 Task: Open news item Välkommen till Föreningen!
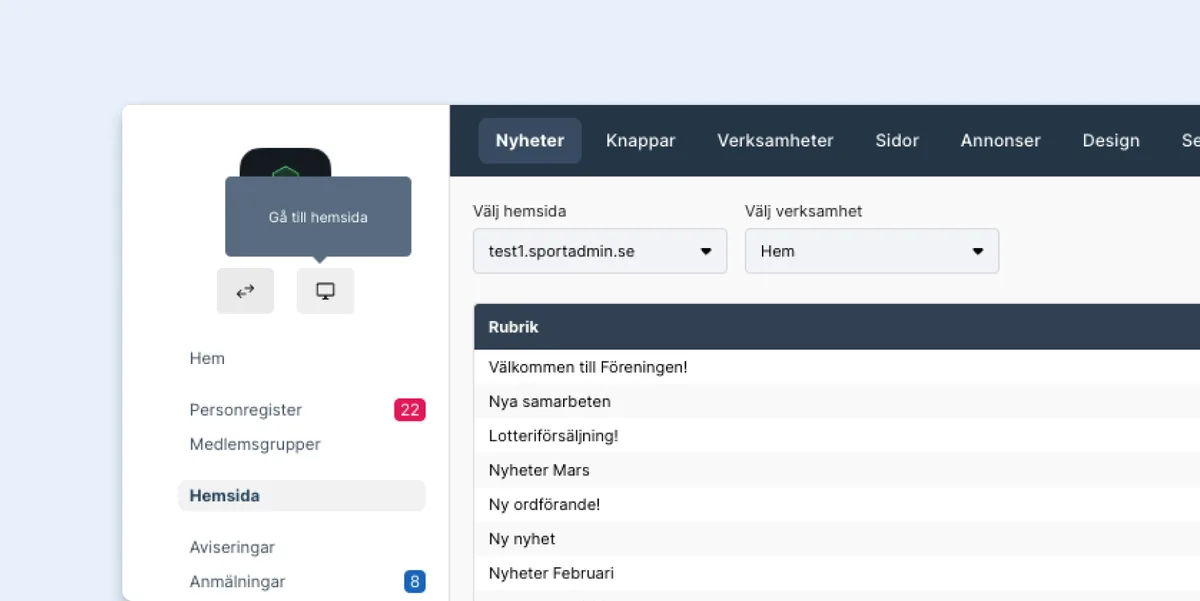[837, 367]
